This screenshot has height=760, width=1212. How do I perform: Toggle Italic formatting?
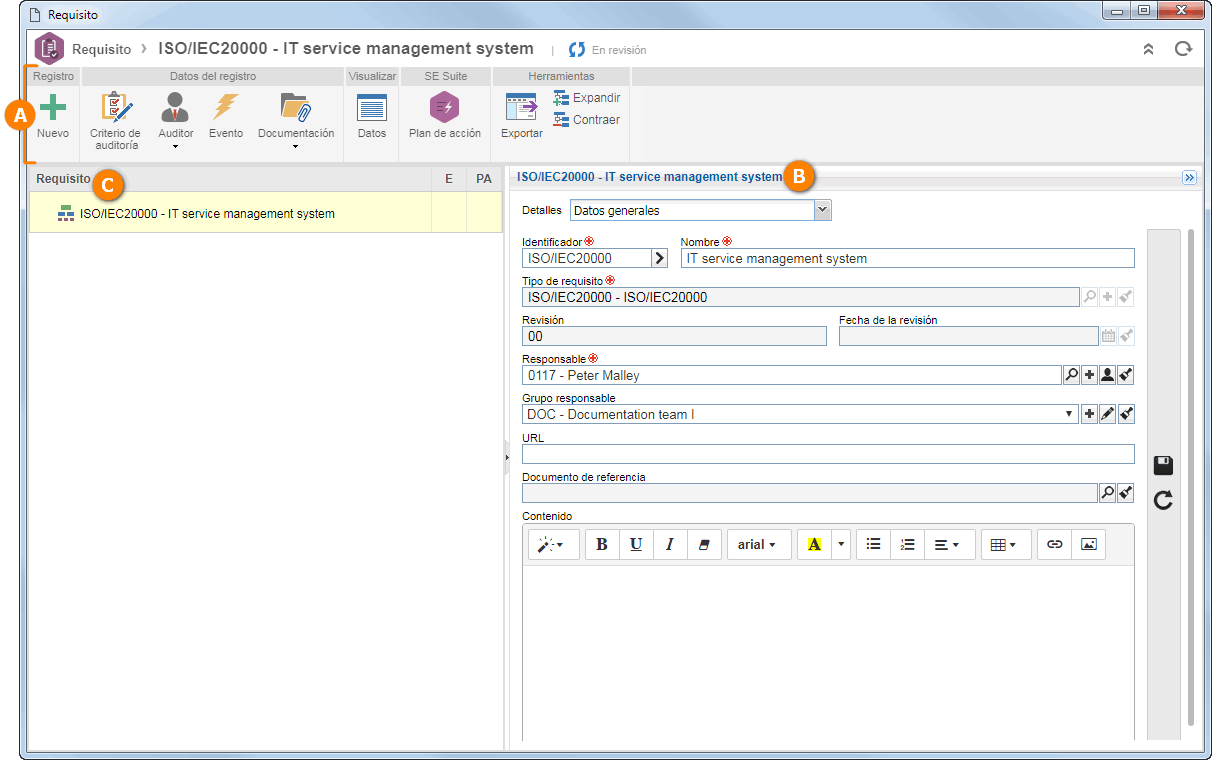pos(670,544)
